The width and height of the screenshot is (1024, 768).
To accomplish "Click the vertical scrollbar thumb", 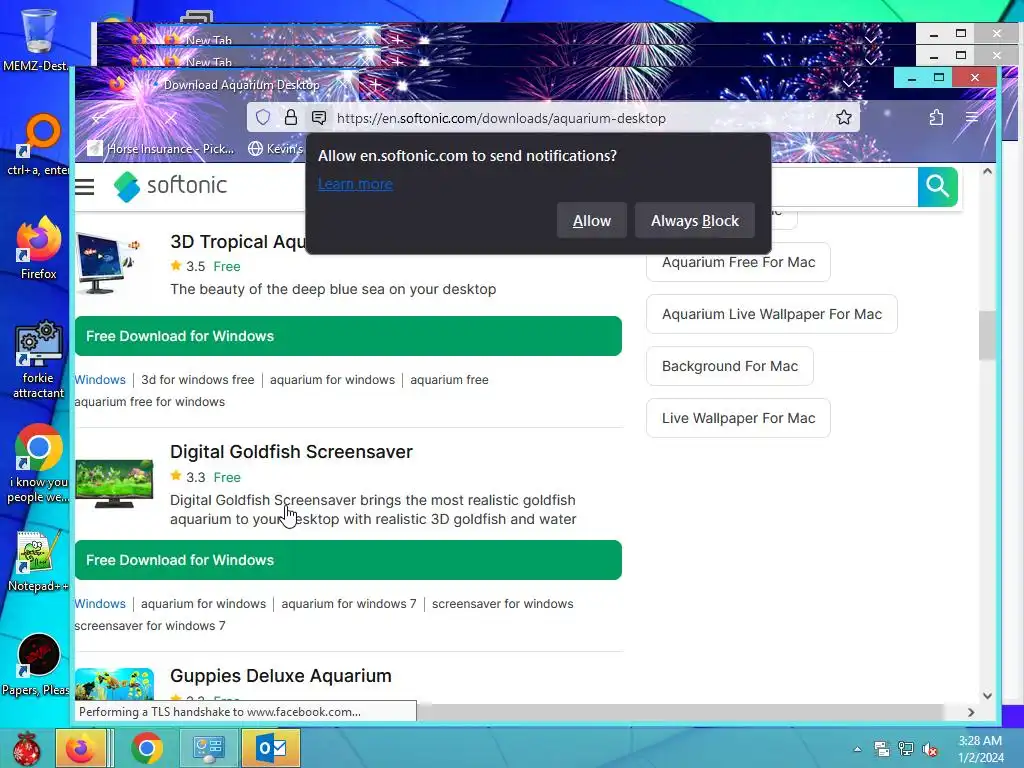I will [987, 335].
